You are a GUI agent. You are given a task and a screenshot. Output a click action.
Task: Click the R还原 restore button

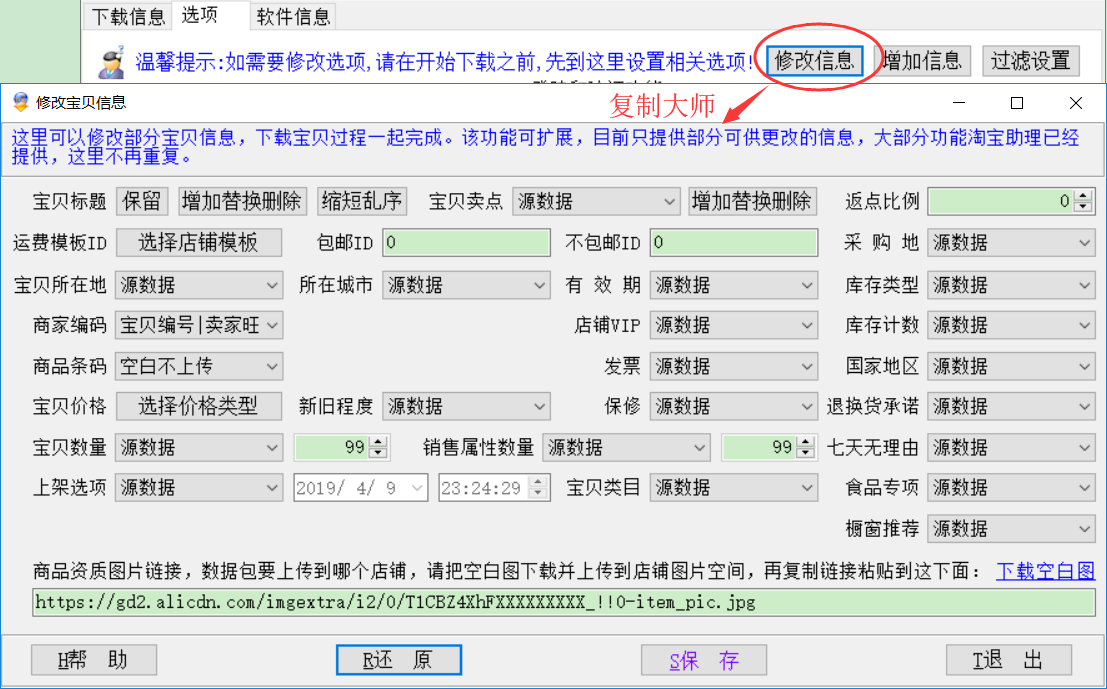pyautogui.click(x=398, y=660)
